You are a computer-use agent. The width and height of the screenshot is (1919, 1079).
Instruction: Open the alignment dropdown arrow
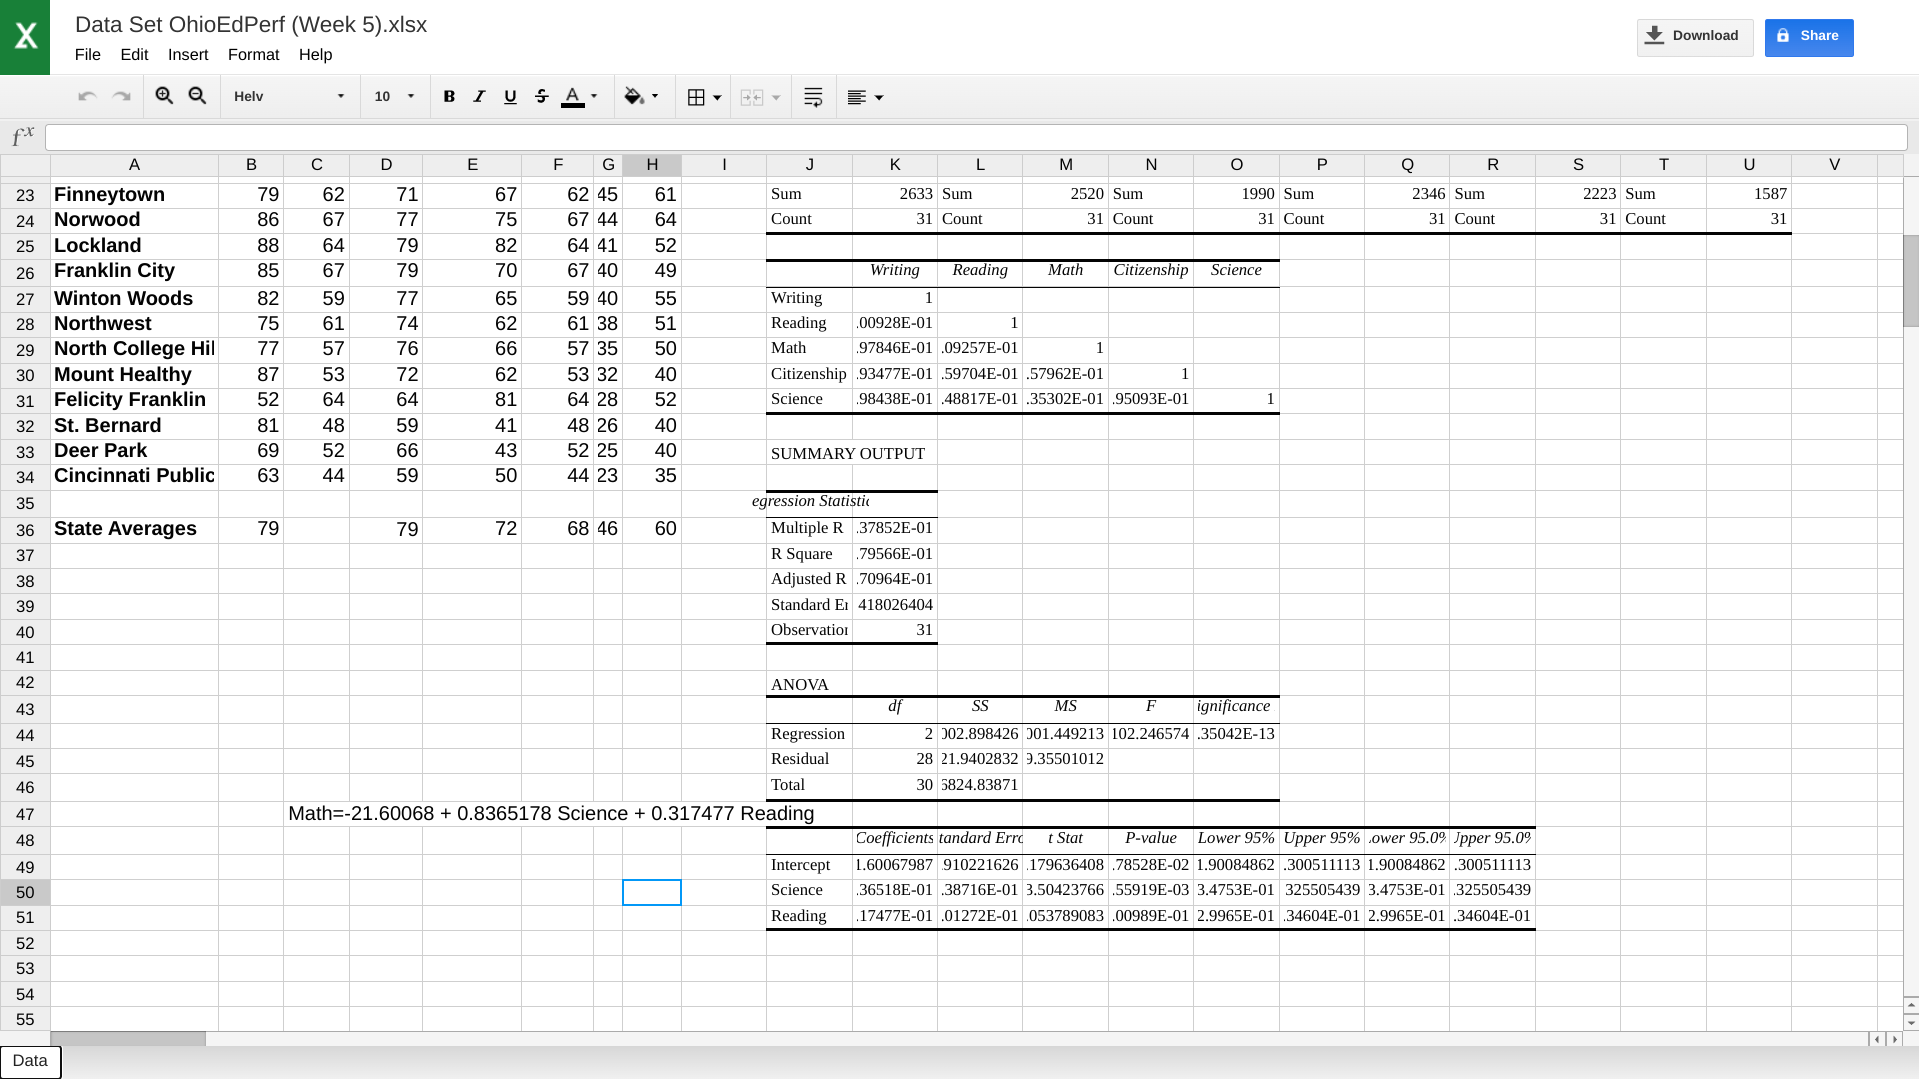point(879,98)
